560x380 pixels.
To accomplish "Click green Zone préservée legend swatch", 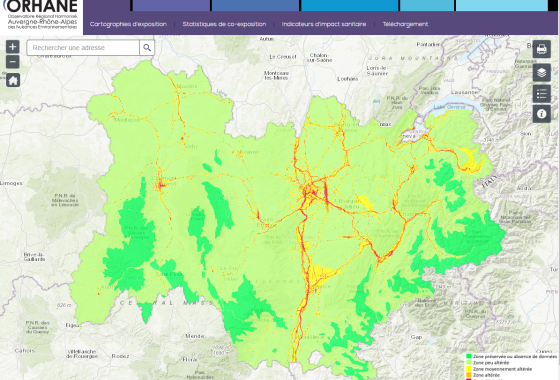I will [x=468, y=356].
